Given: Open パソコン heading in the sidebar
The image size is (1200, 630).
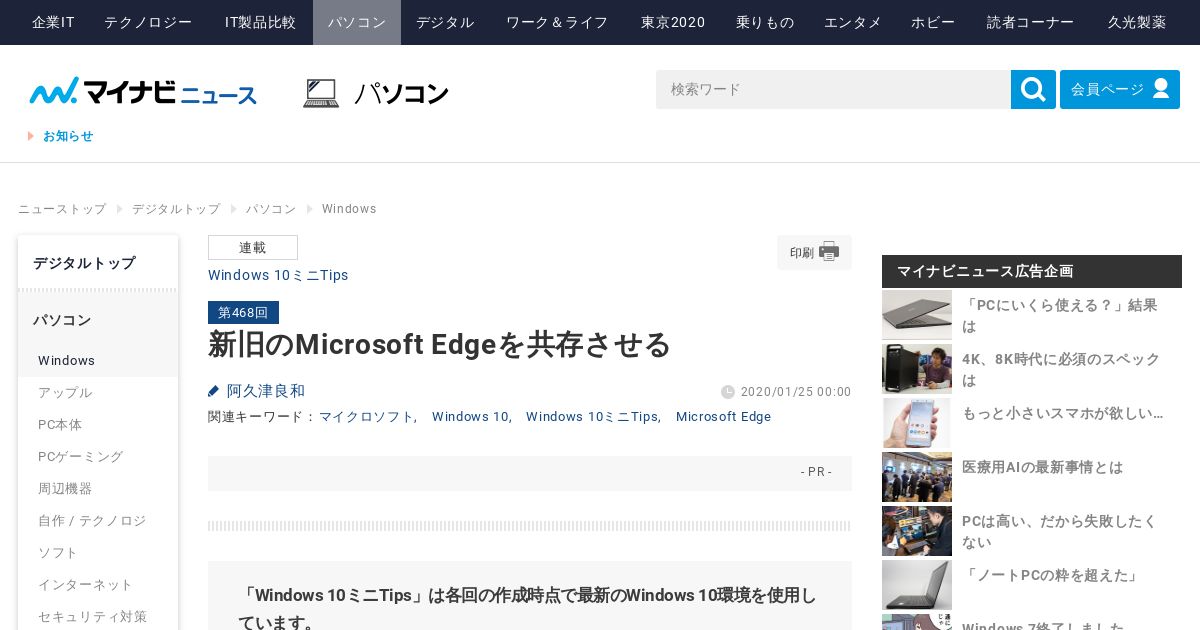Looking at the screenshot, I should tap(98, 320).
